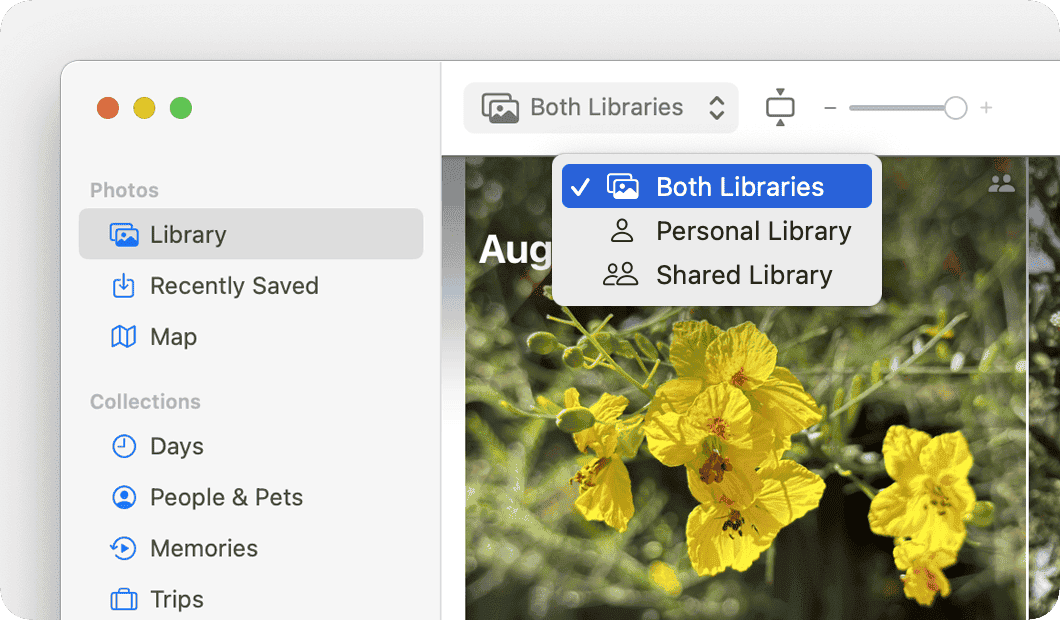Click the up-down chevron on library picker
The height and width of the screenshot is (620, 1060).
point(717,107)
